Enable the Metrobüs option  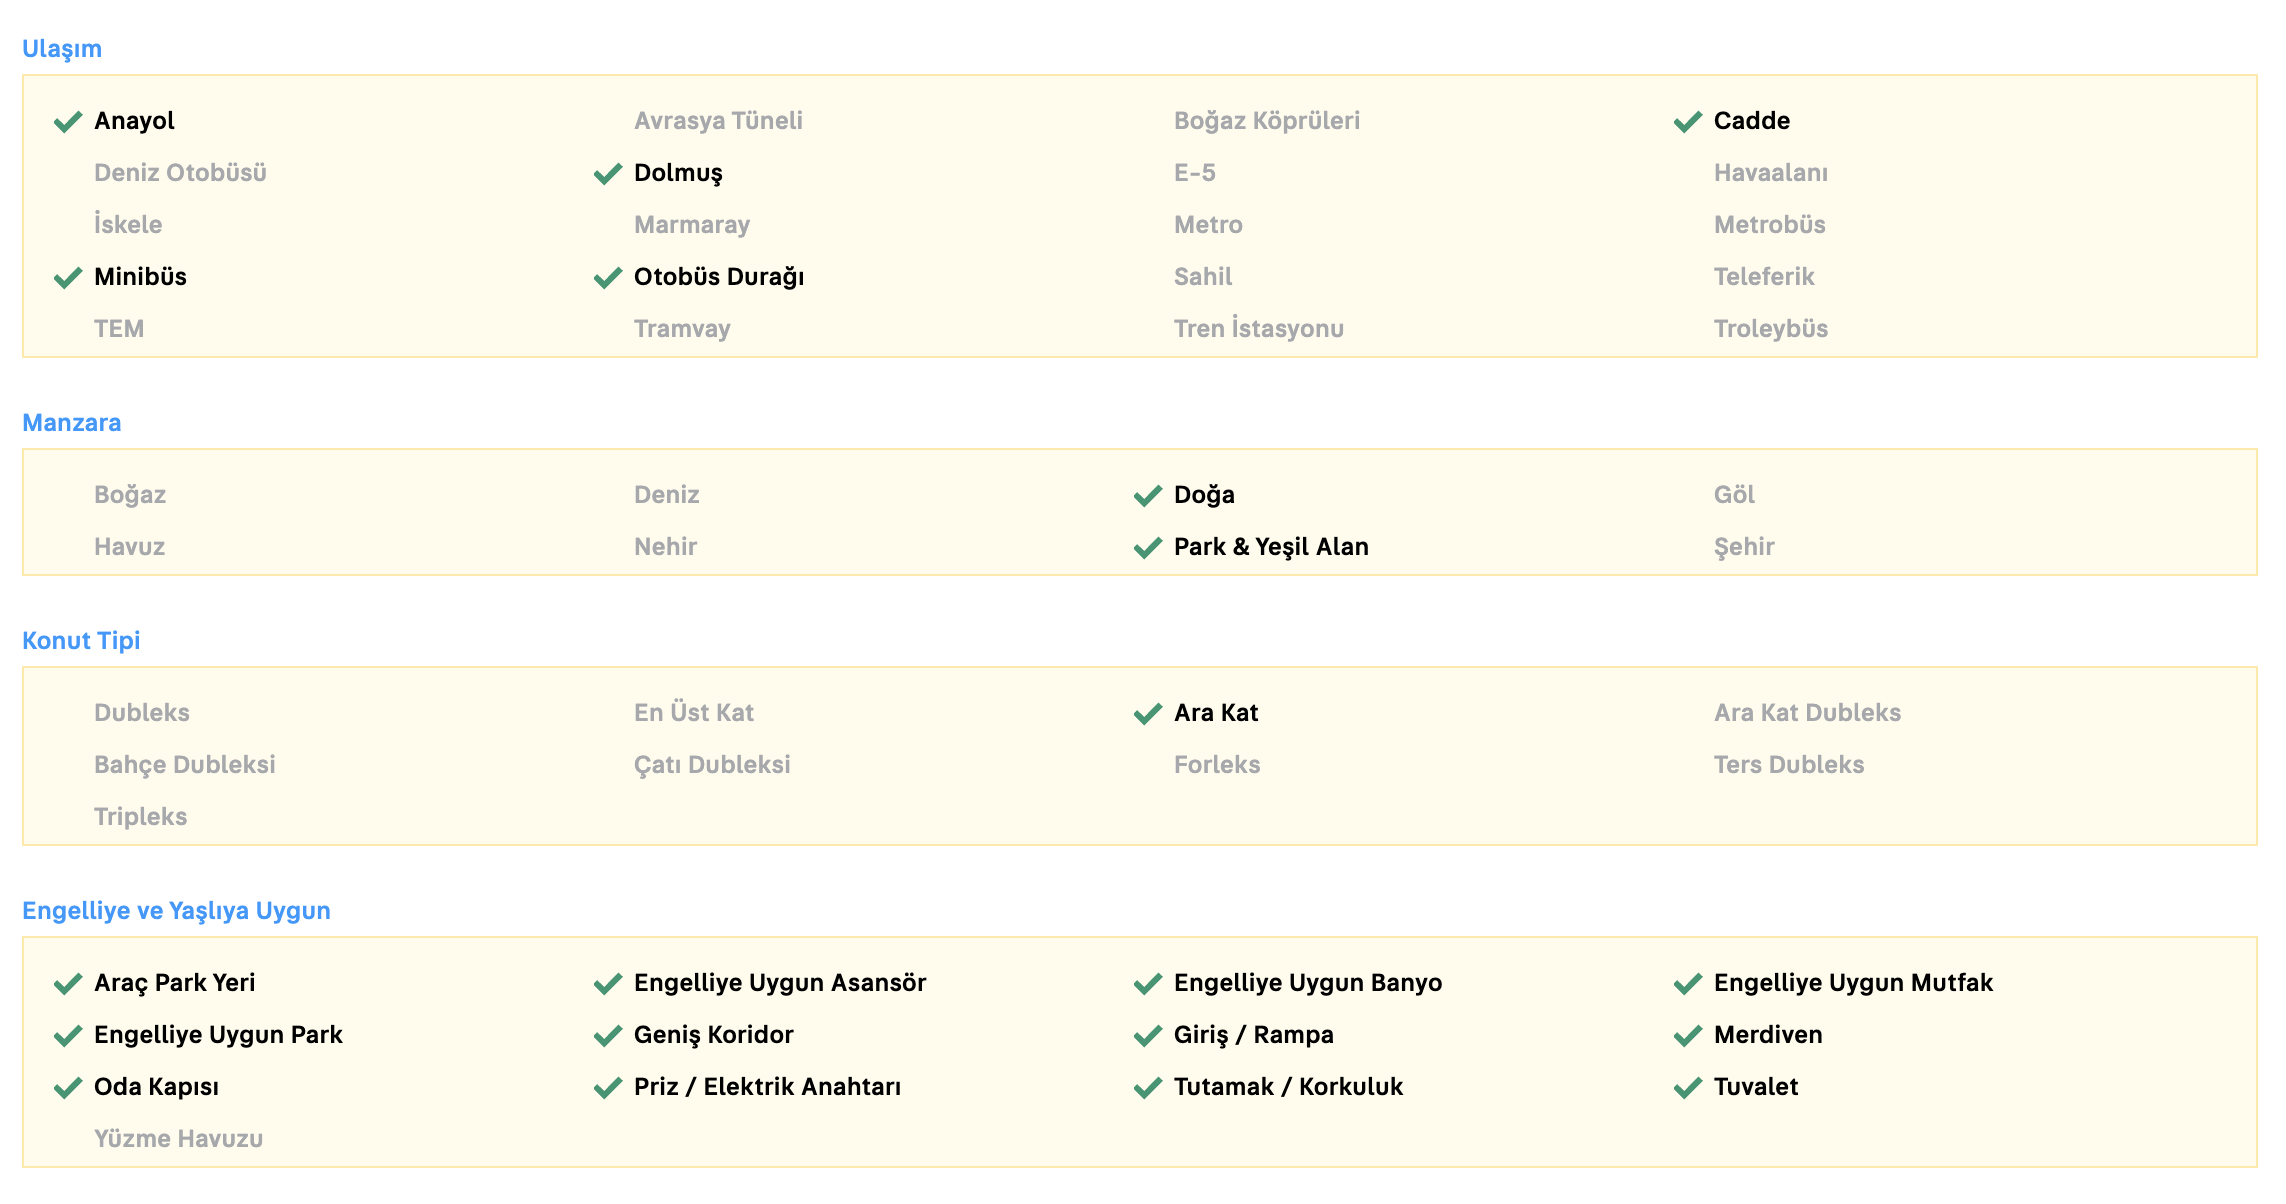(x=1769, y=225)
